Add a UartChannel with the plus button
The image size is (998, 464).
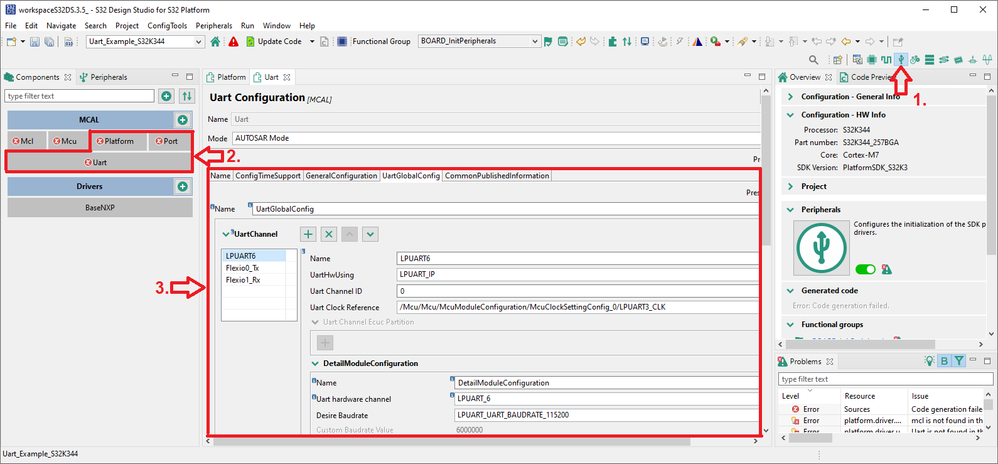tap(309, 234)
